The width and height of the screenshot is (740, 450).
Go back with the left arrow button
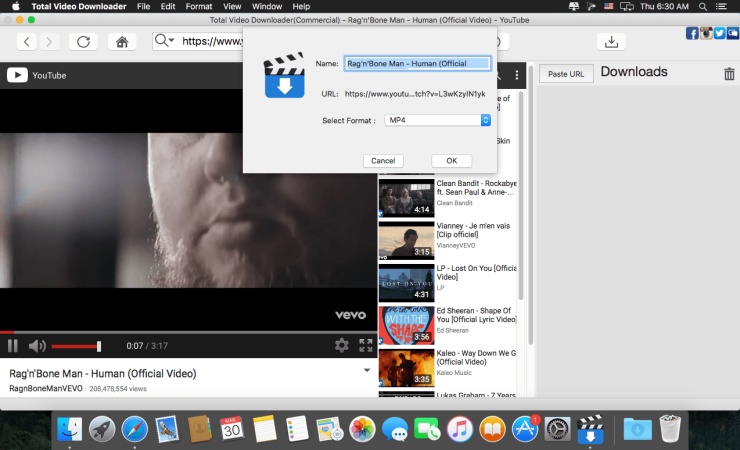[x=27, y=42]
